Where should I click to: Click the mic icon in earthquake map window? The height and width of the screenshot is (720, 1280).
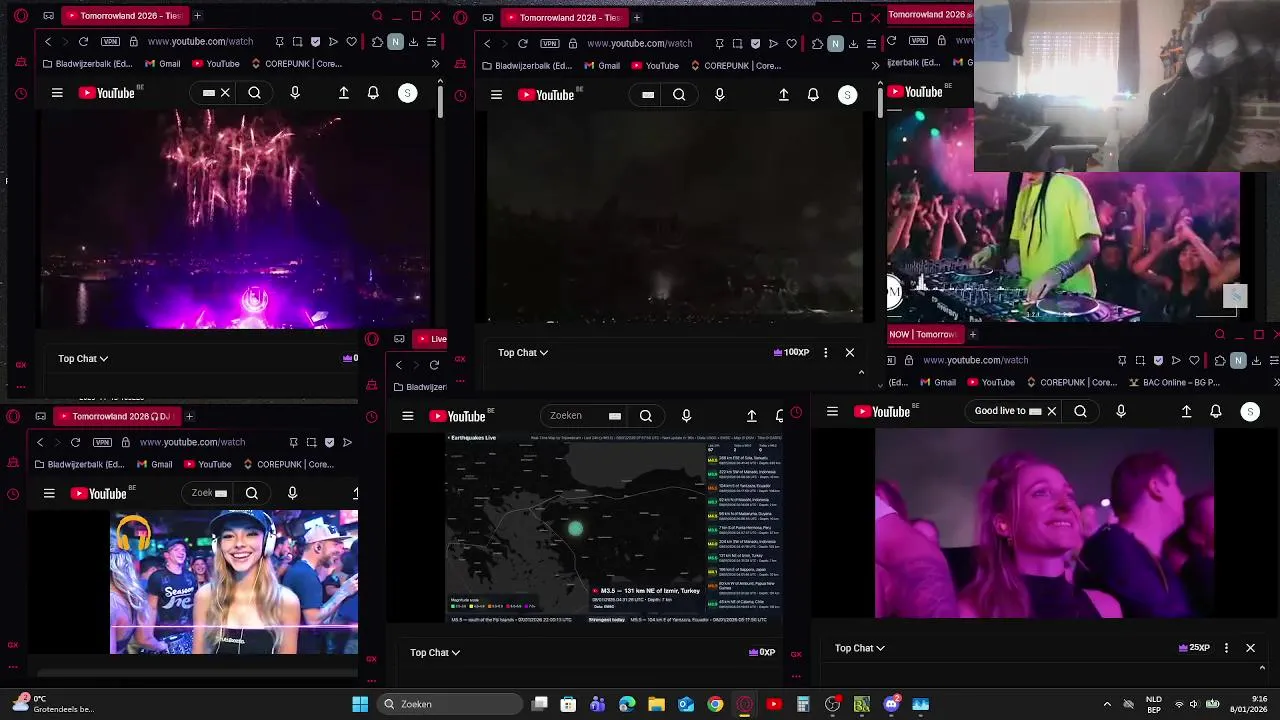pos(686,416)
